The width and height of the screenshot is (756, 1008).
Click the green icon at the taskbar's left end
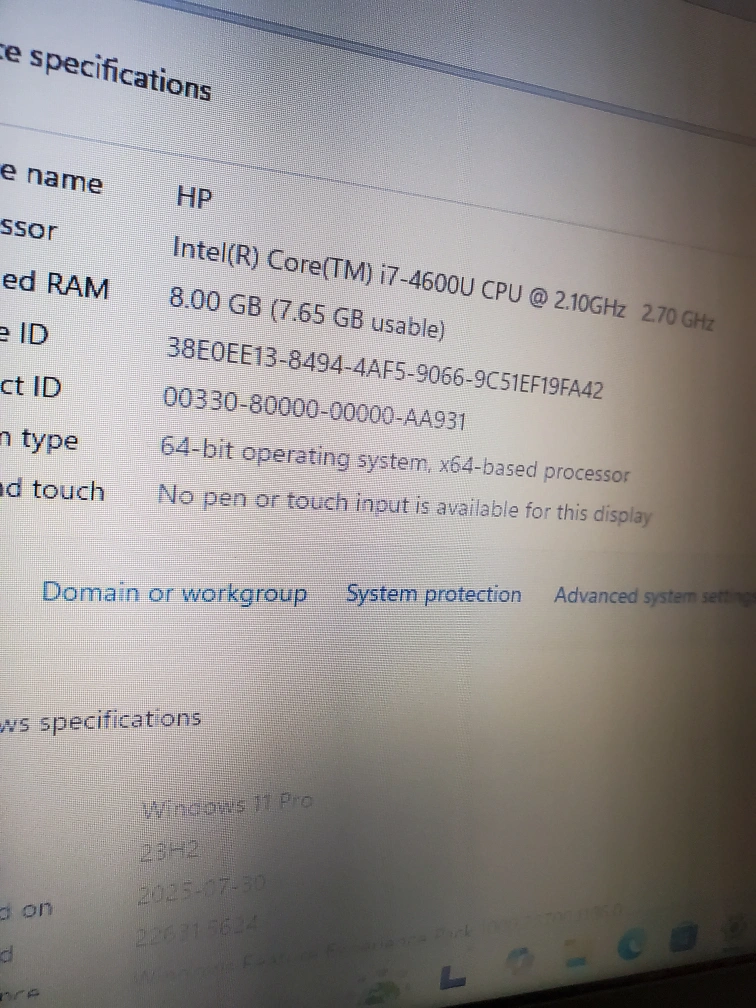click(x=381, y=993)
